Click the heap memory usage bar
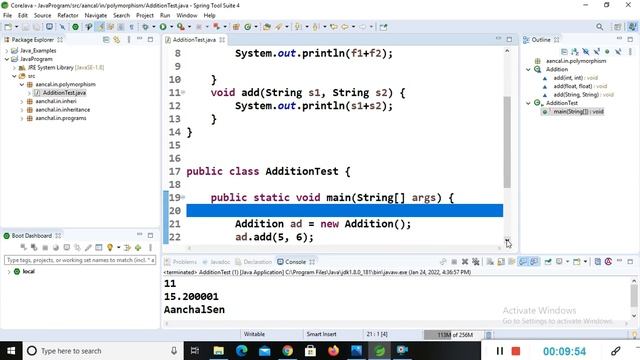The height and width of the screenshot is (360, 640). click(453, 335)
